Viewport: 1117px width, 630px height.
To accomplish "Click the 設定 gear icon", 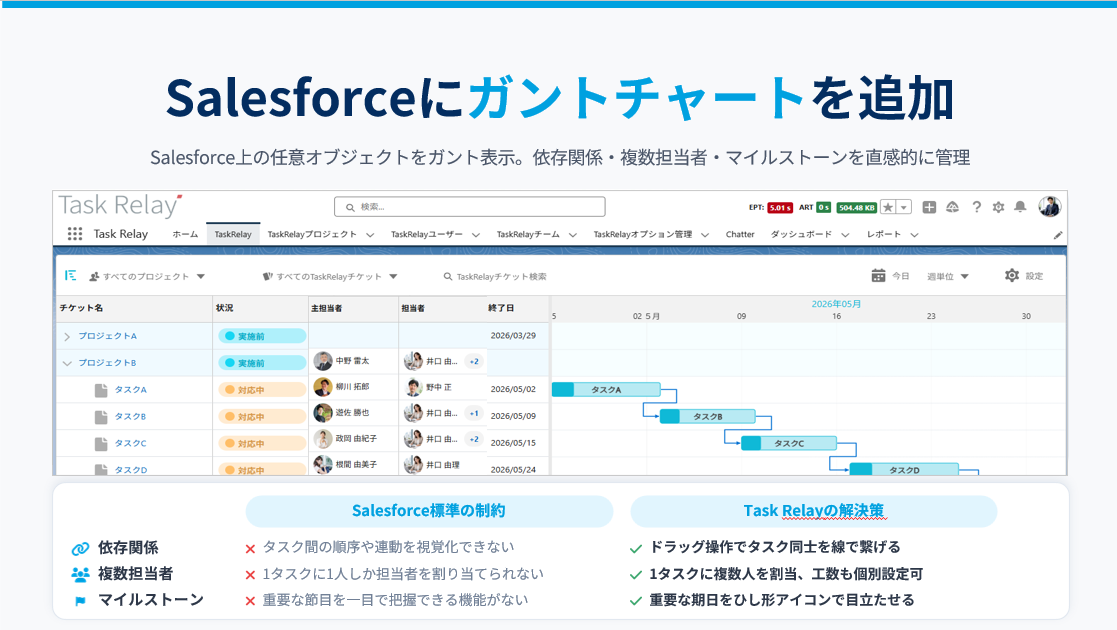I will (1012, 275).
